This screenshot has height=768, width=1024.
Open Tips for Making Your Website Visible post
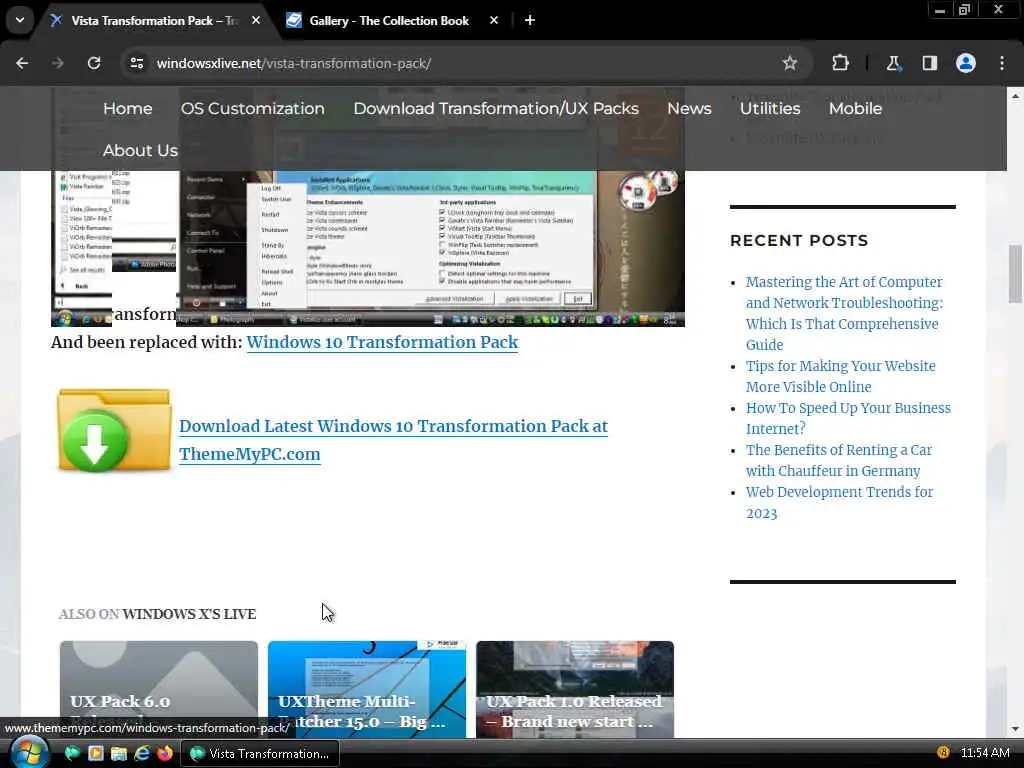[840, 376]
